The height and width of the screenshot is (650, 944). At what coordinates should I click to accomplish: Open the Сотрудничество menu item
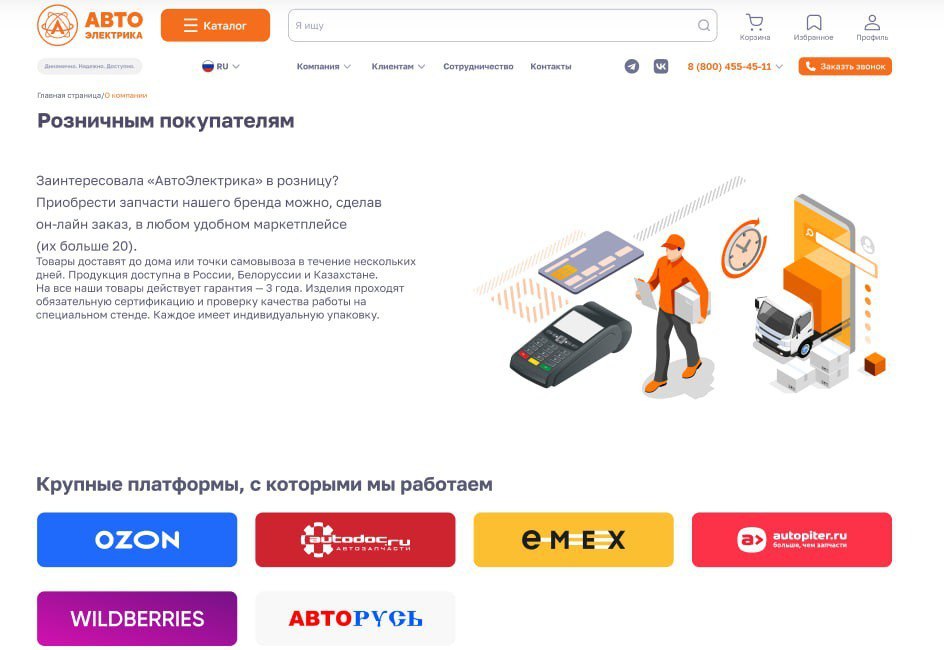(478, 66)
